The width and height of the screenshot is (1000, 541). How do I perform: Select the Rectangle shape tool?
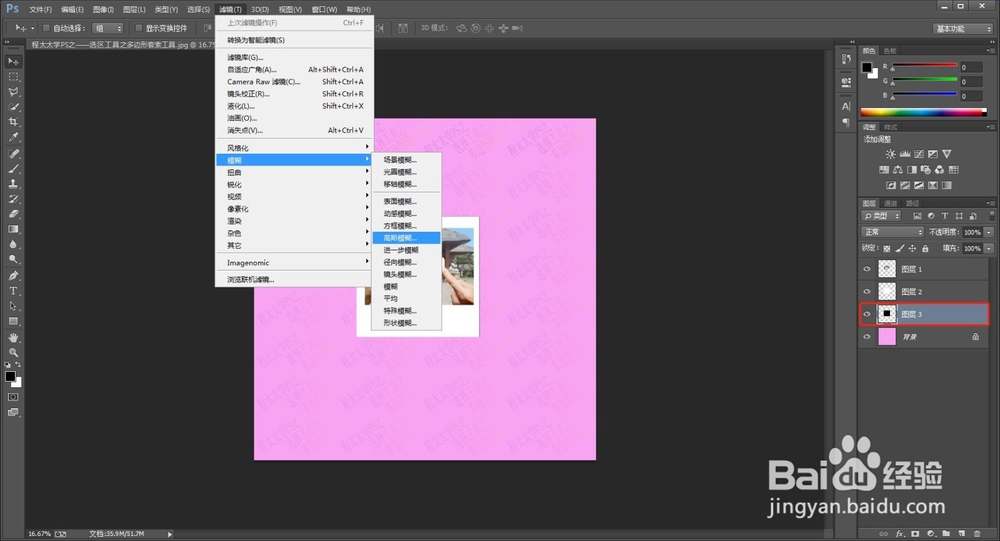point(13,322)
